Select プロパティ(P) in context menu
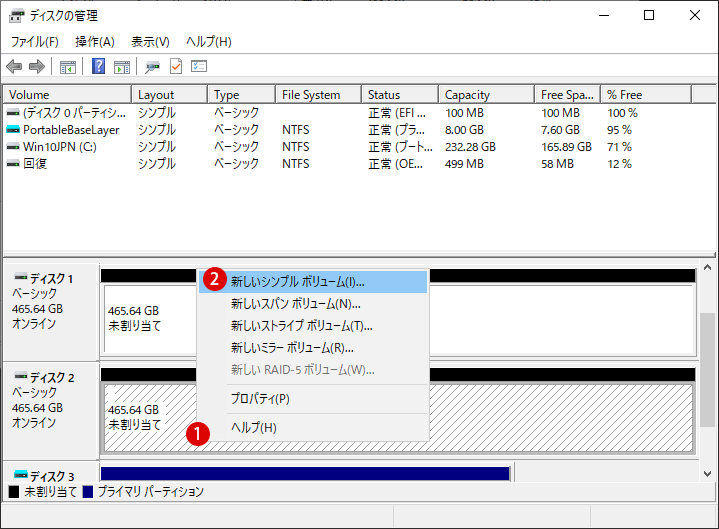This screenshot has width=719, height=529. tap(313, 399)
